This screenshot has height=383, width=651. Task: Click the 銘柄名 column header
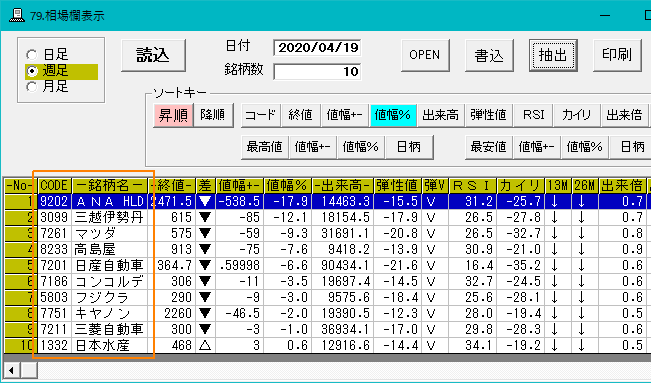(110, 186)
